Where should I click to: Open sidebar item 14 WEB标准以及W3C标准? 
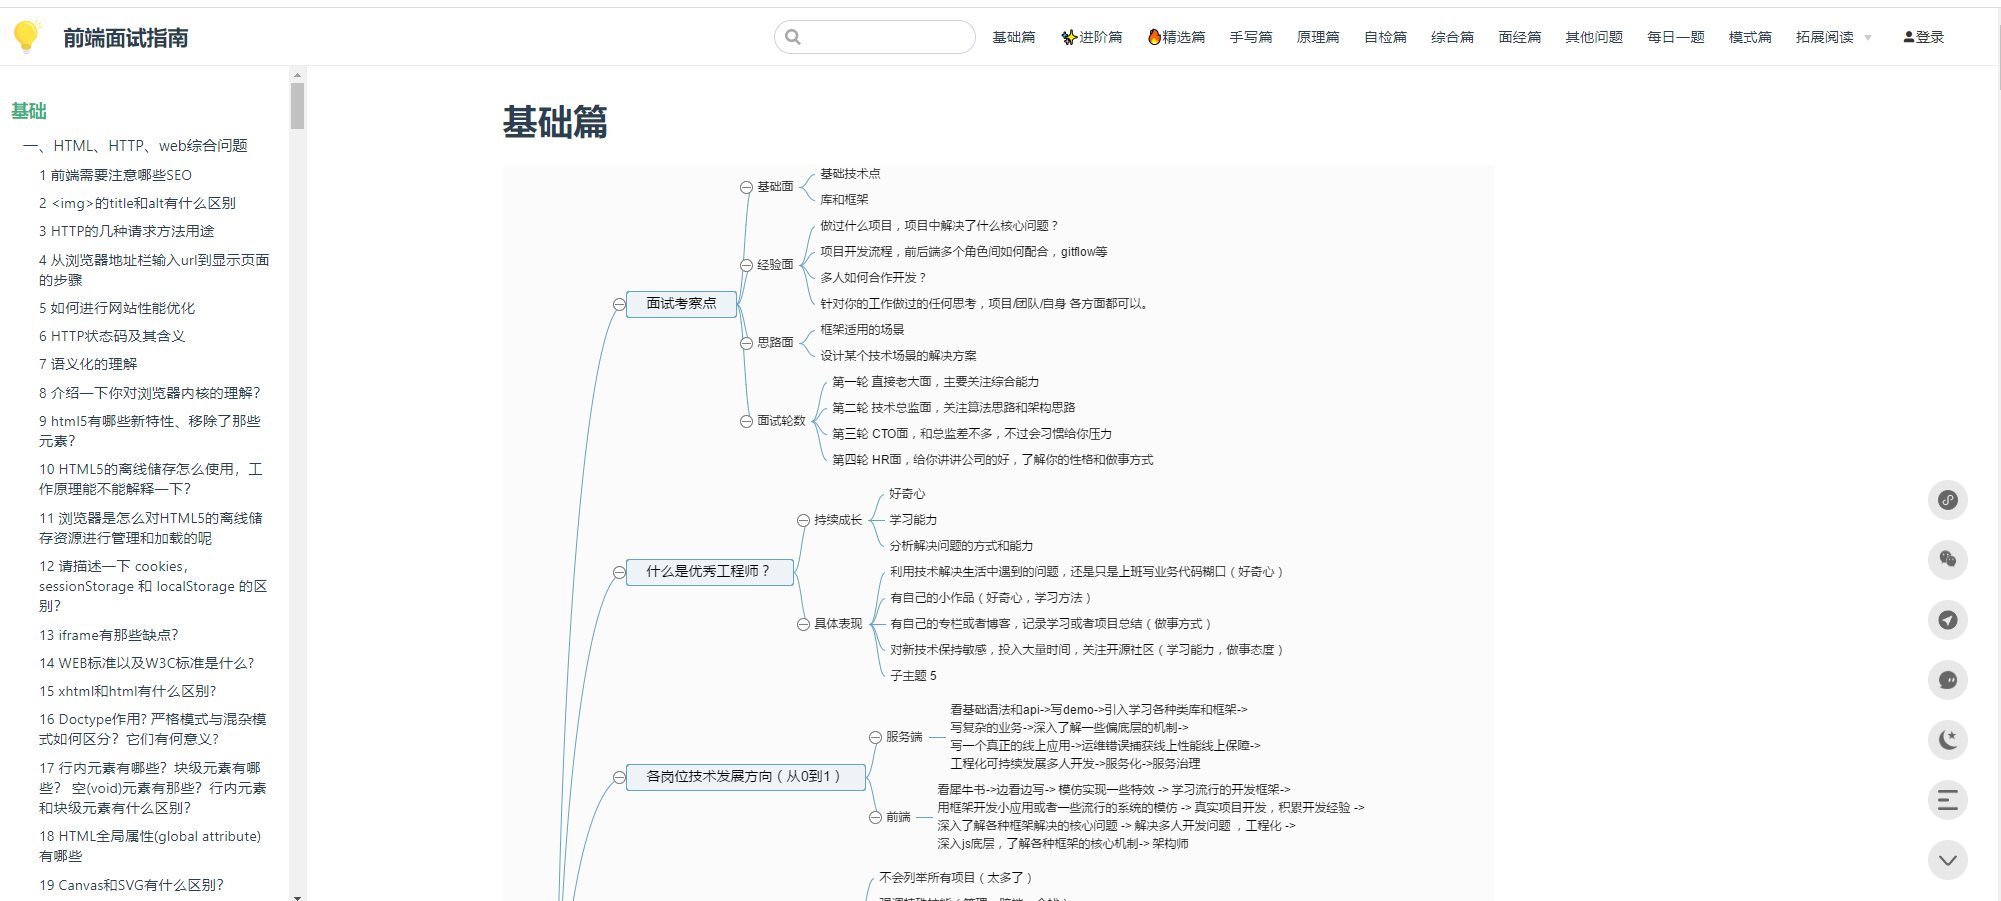coord(147,663)
